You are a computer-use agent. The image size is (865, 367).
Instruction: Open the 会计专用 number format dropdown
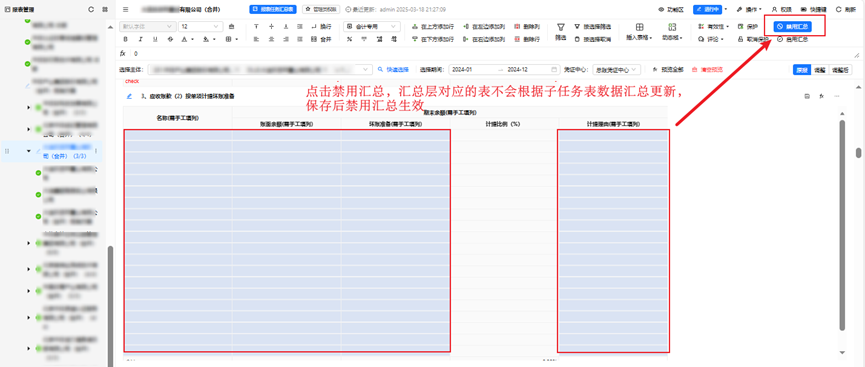[x=372, y=26]
